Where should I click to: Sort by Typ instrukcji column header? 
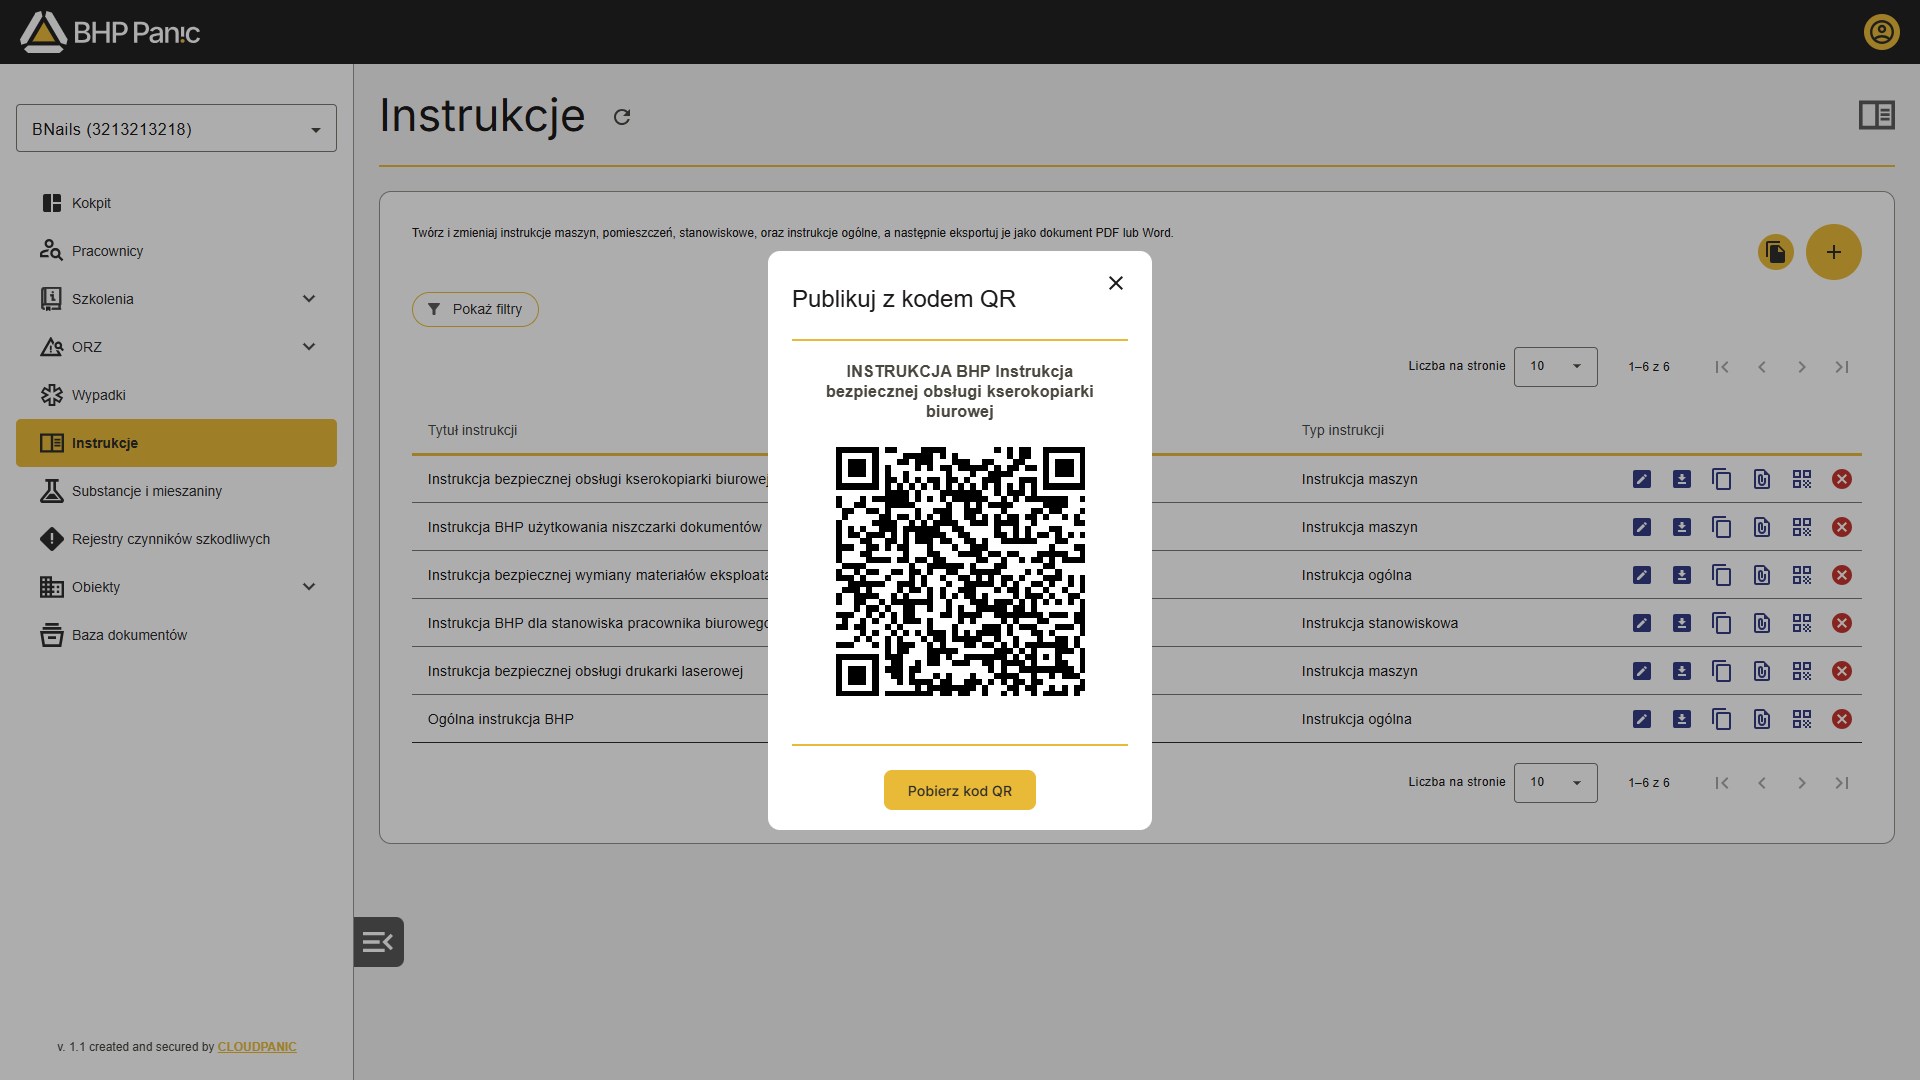pos(1342,430)
